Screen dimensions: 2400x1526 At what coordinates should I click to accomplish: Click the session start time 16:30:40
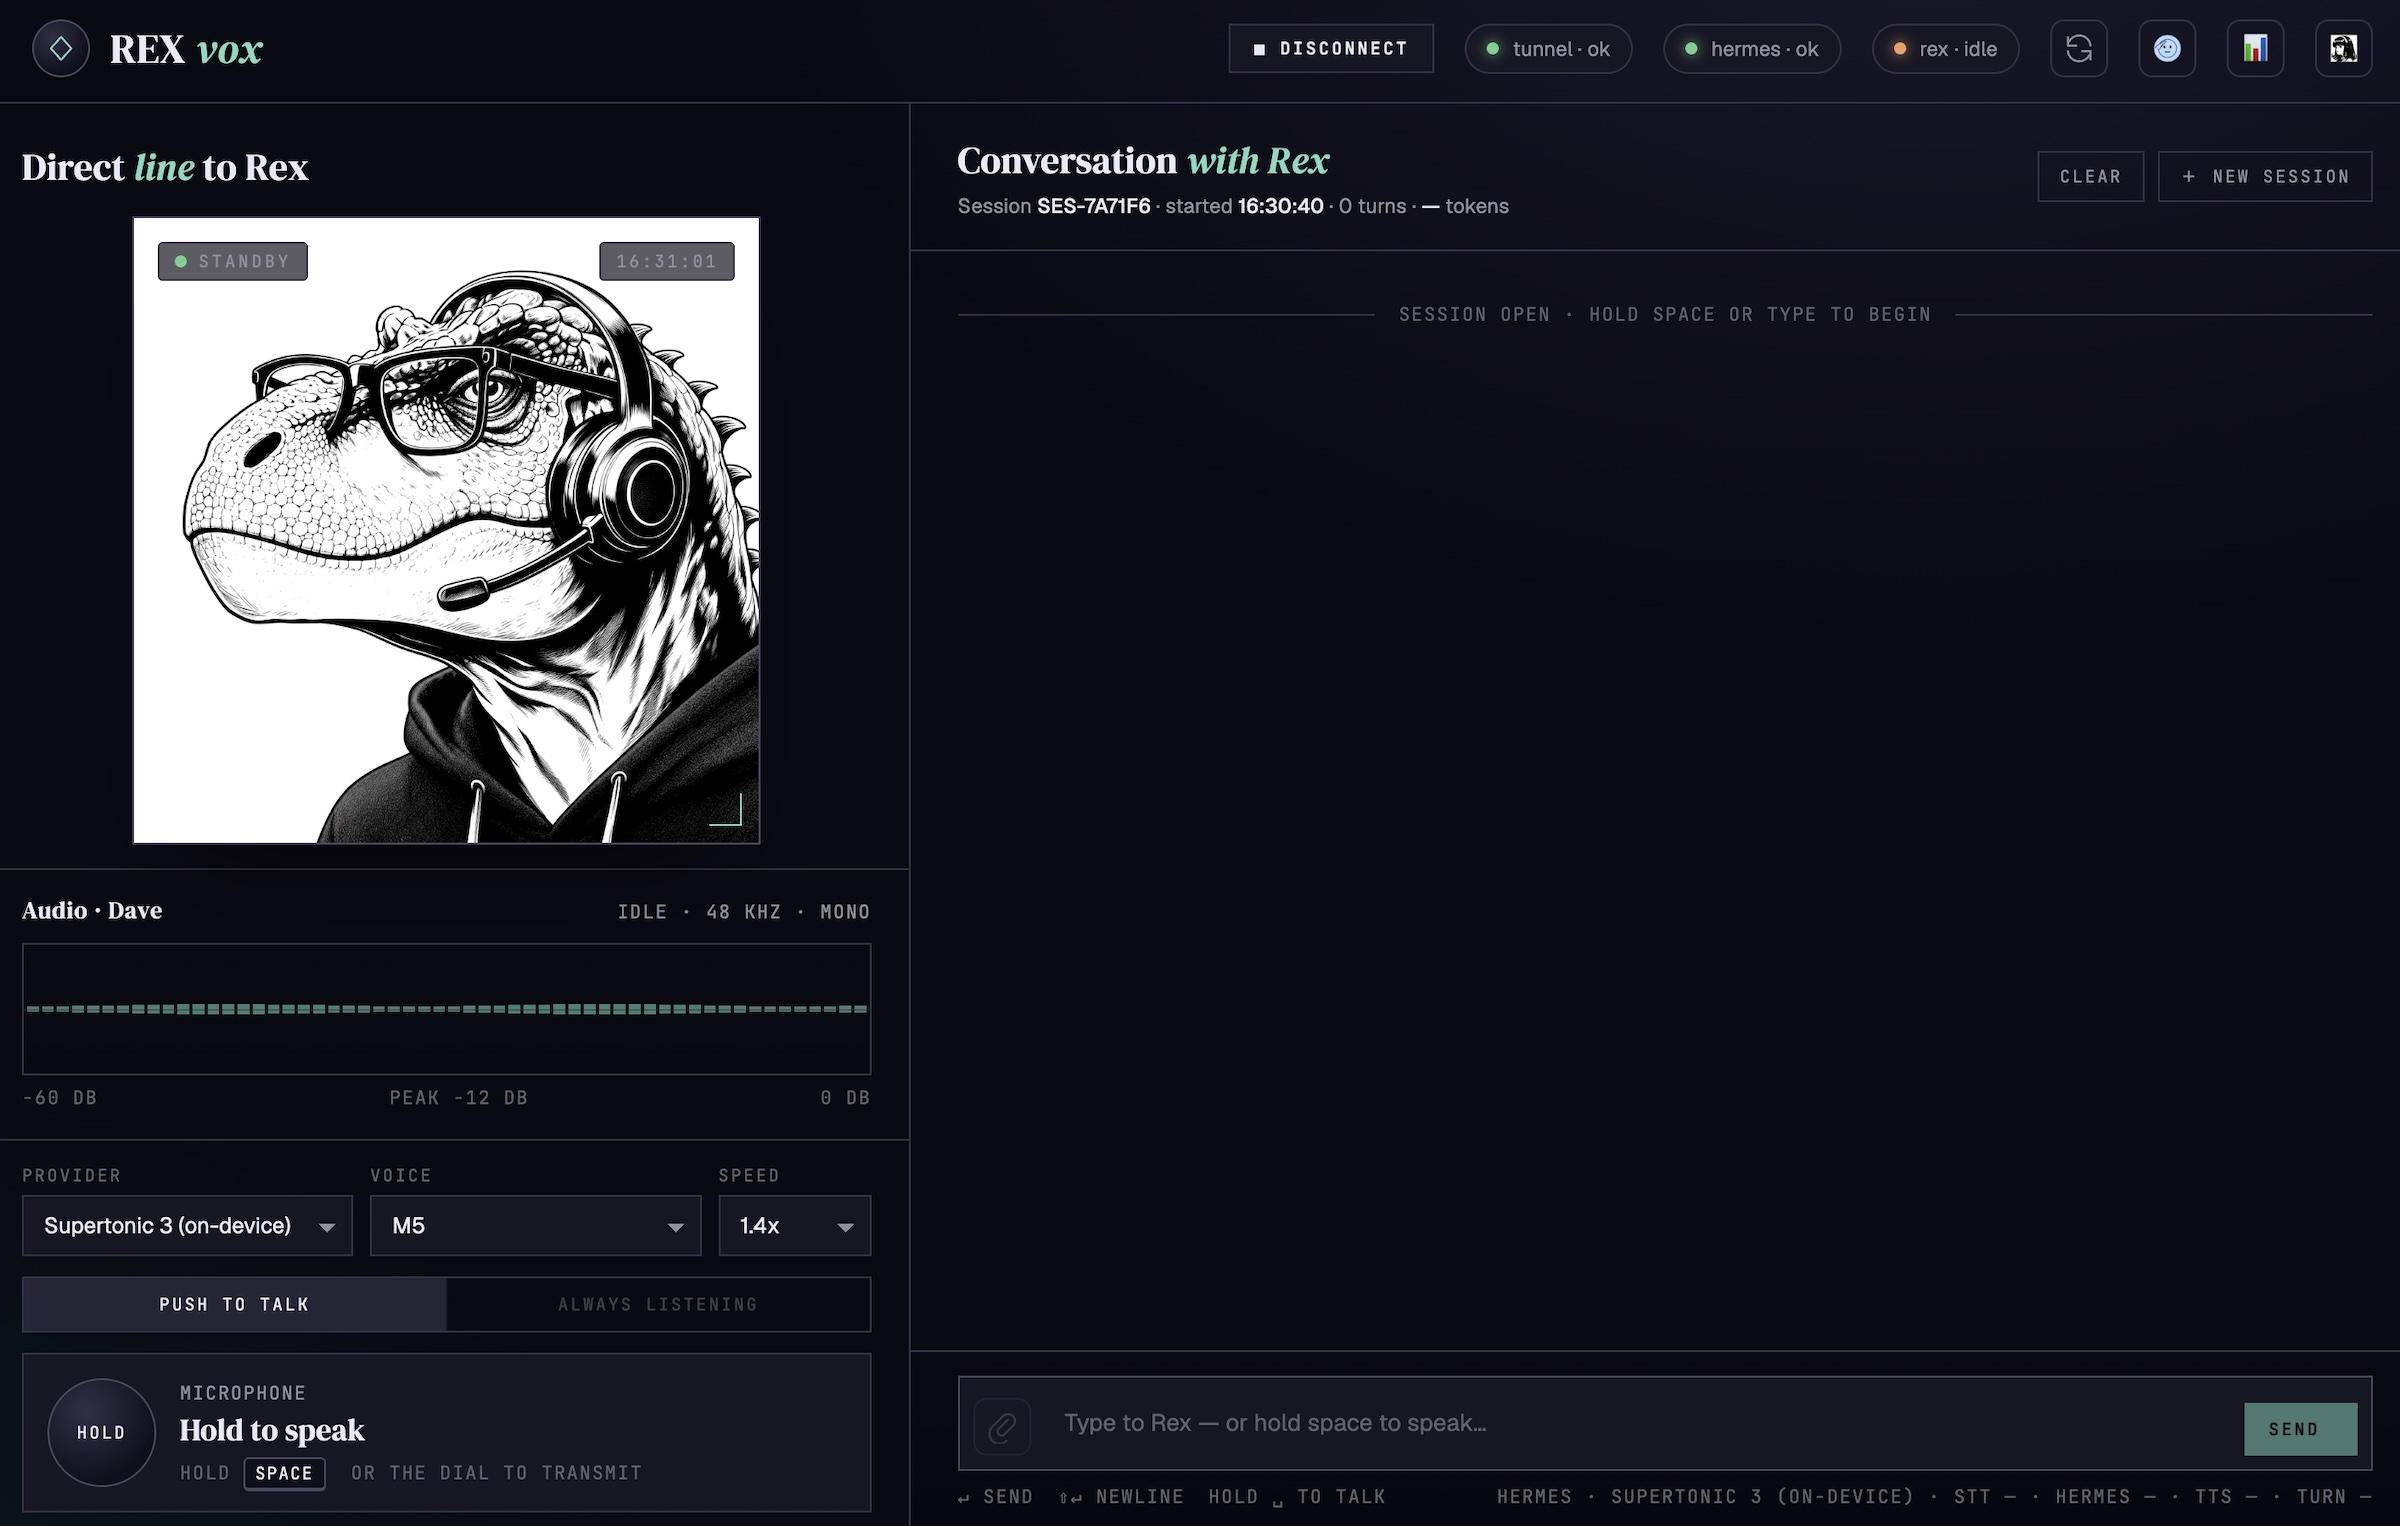[1280, 206]
